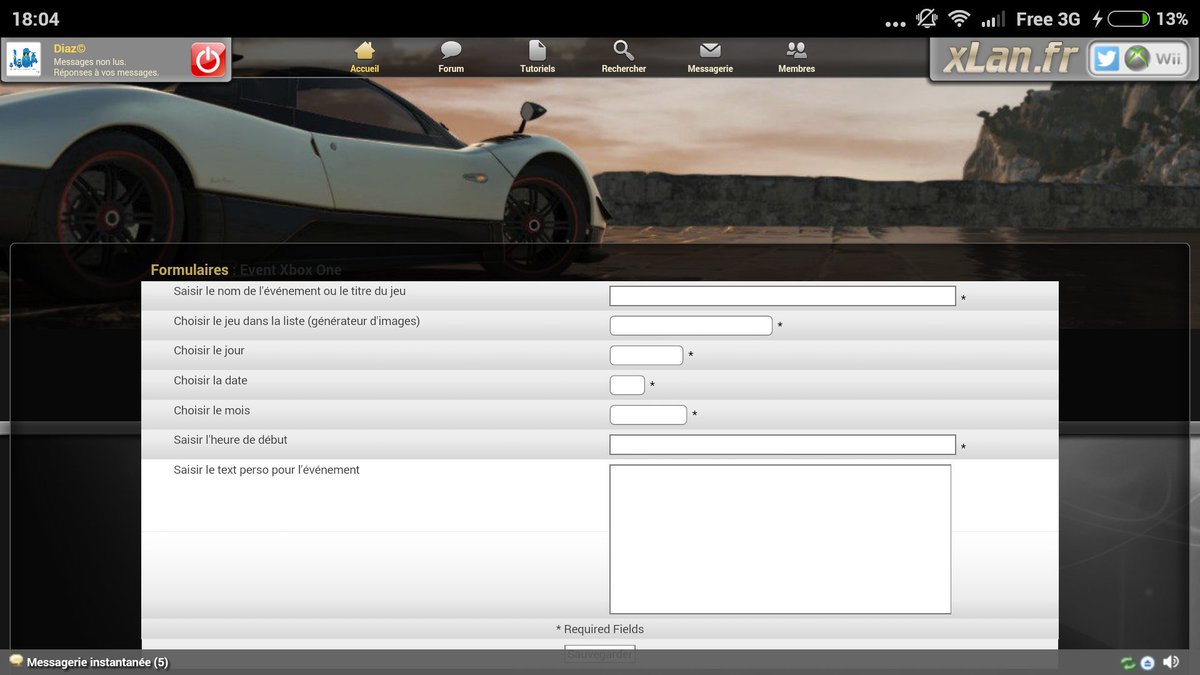This screenshot has width=1200, height=675.
Task: Click the Wii icon
Action: click(1168, 59)
